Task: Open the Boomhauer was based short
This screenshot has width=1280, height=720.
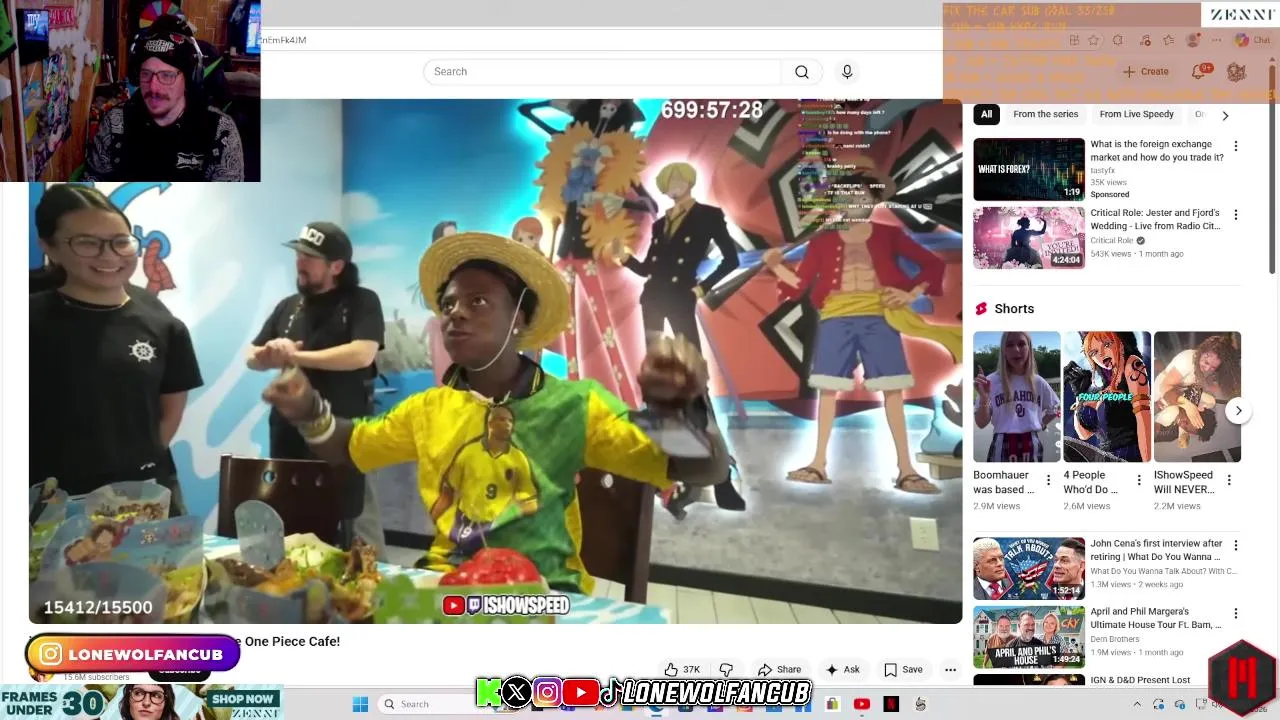Action: point(1016,396)
